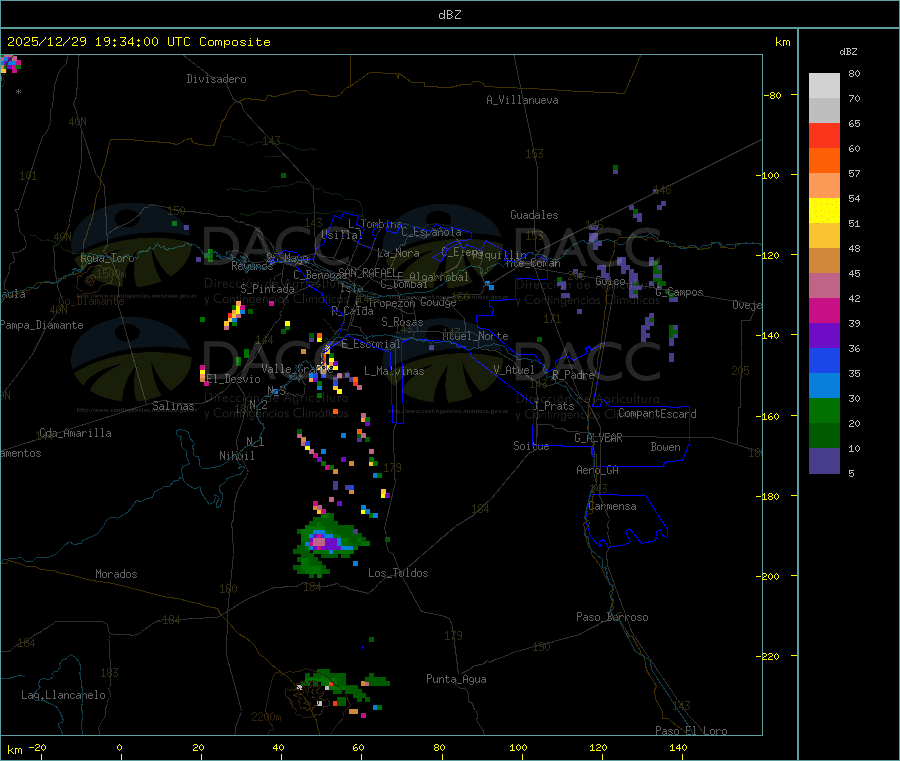Click the Paso_Burroso map label

coord(612,617)
